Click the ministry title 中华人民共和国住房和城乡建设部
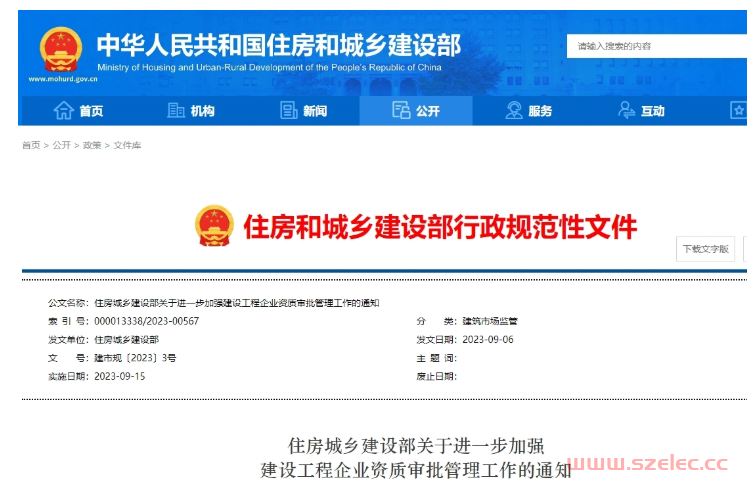This screenshot has height=490, width=747. pos(279,45)
